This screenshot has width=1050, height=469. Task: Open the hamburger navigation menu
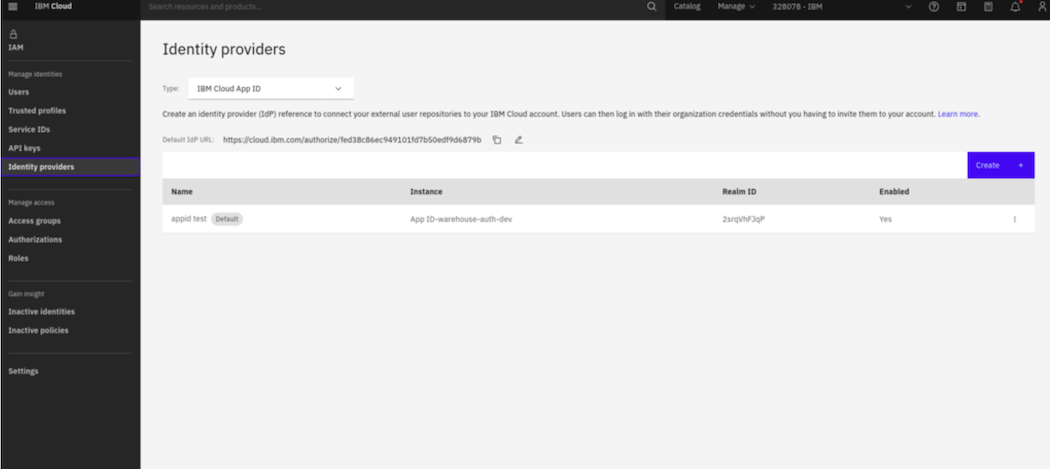[x=13, y=7]
